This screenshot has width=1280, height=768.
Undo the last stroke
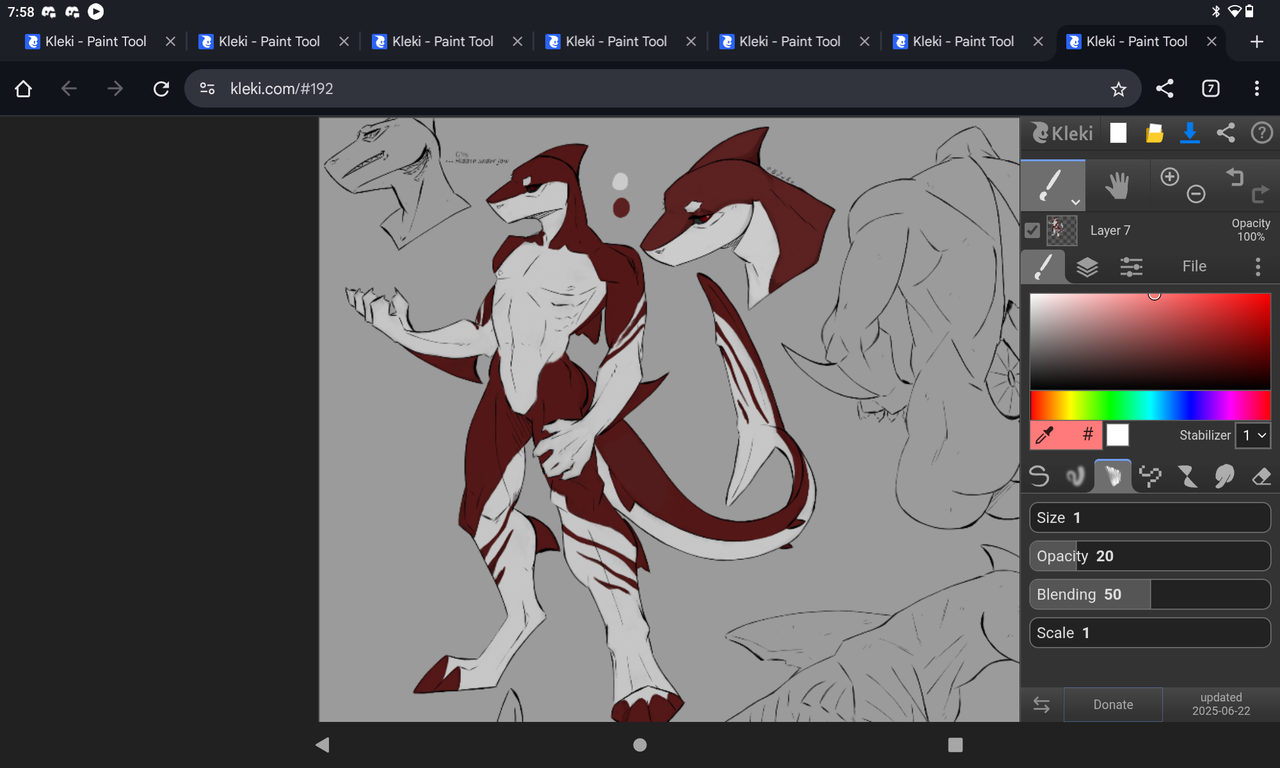coord(1235,177)
